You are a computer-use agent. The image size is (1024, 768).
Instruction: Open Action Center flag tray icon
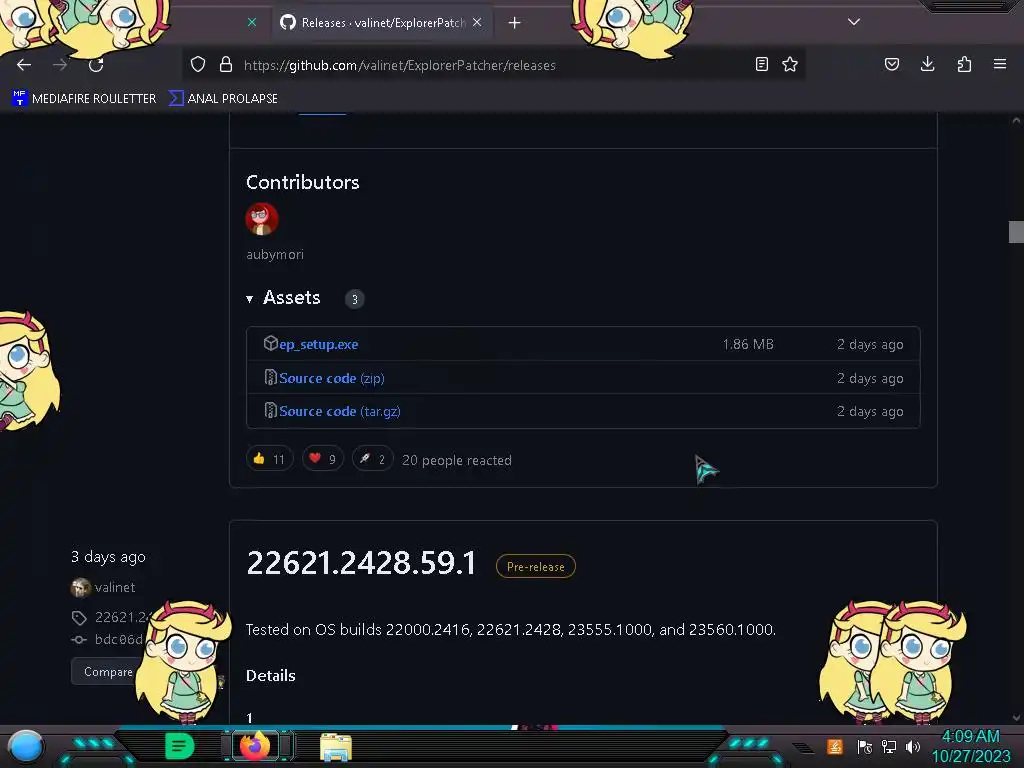click(864, 746)
